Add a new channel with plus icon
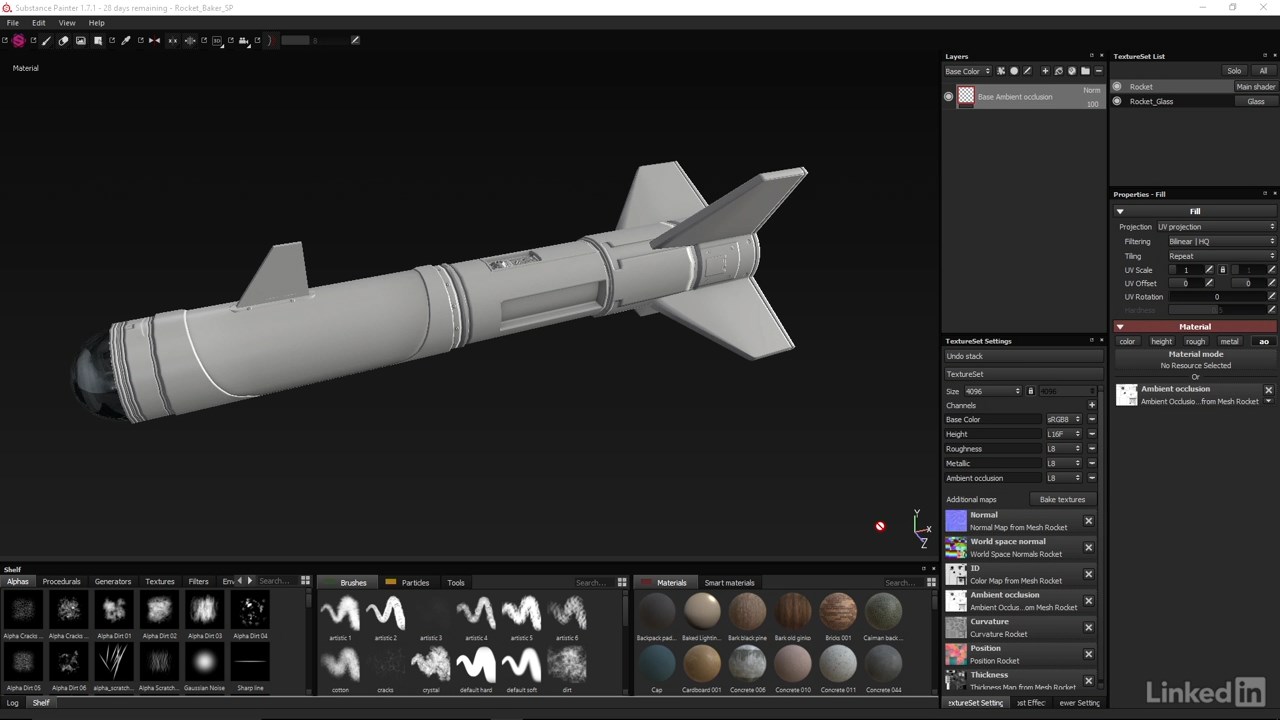1280x720 pixels. 1091,405
